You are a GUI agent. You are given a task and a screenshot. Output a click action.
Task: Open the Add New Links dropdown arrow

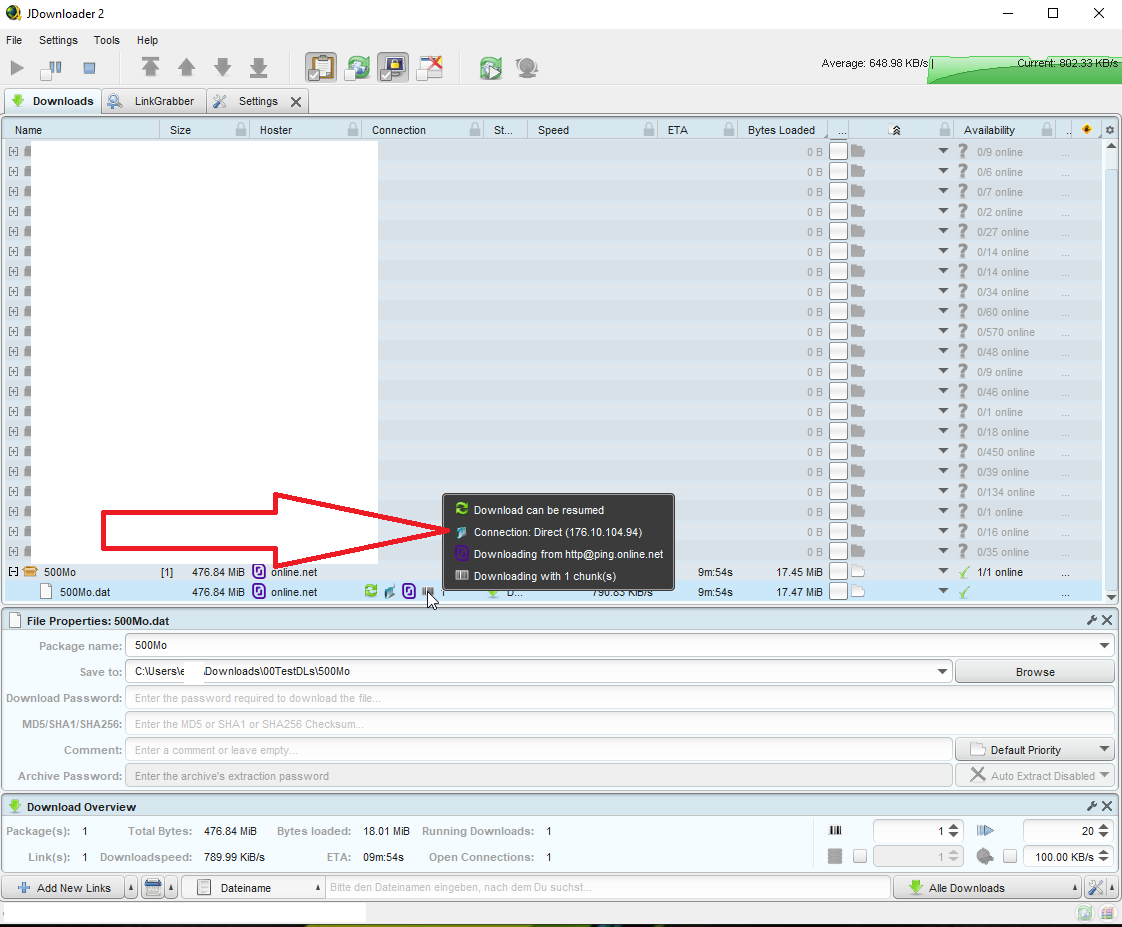[x=131, y=888]
